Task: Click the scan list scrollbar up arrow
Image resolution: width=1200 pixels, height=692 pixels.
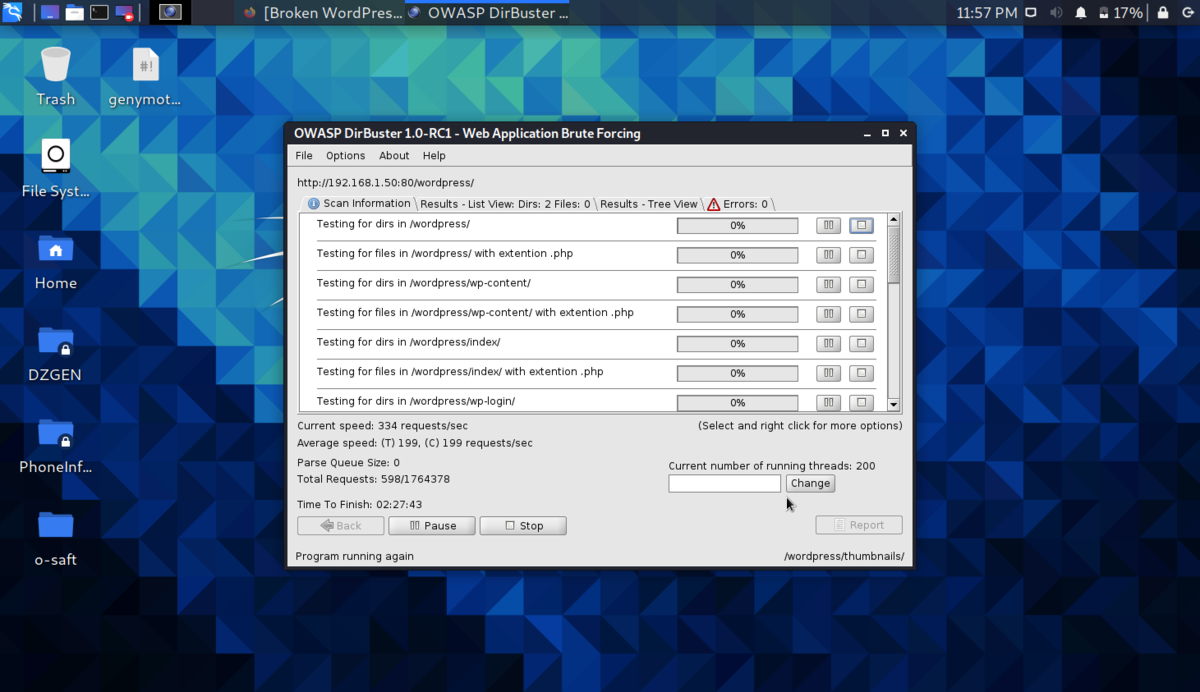Action: (894, 219)
